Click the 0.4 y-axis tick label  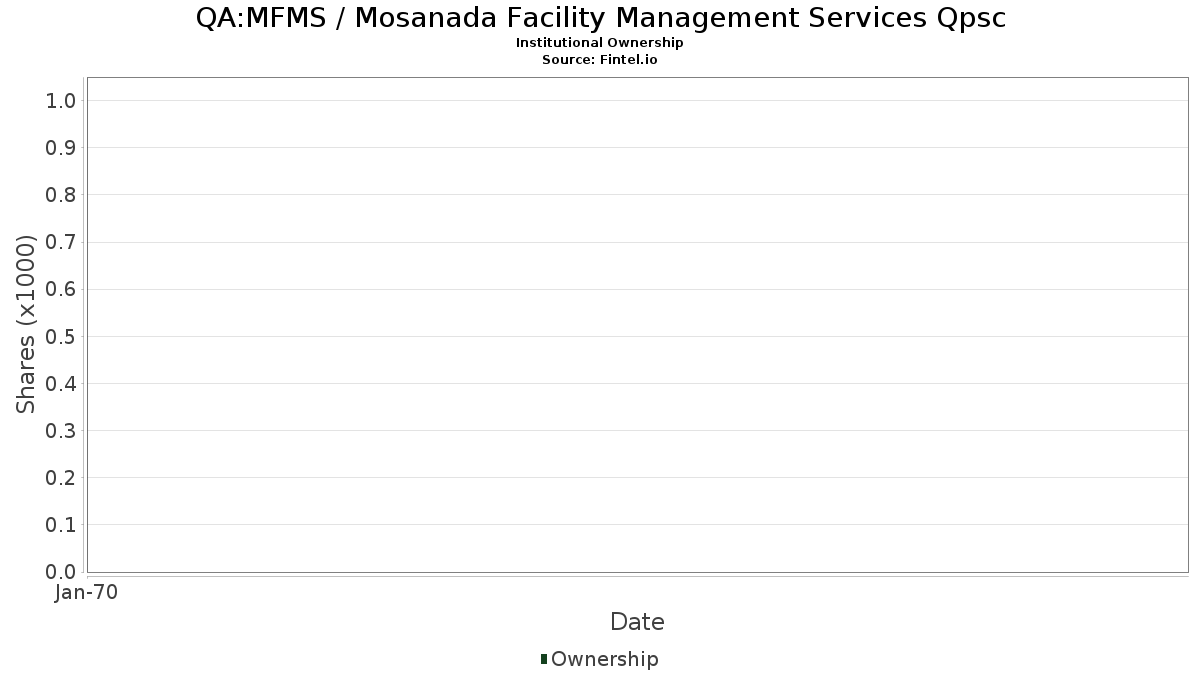(x=61, y=383)
